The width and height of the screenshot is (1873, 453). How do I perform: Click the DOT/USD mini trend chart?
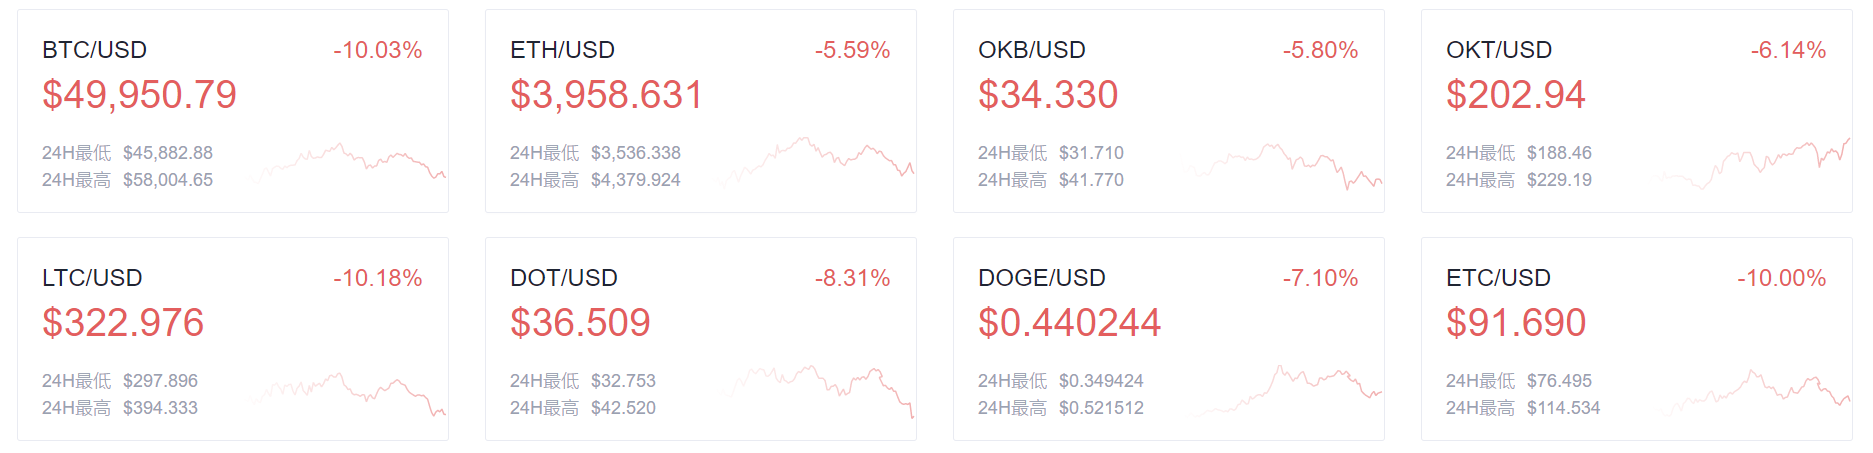click(815, 391)
